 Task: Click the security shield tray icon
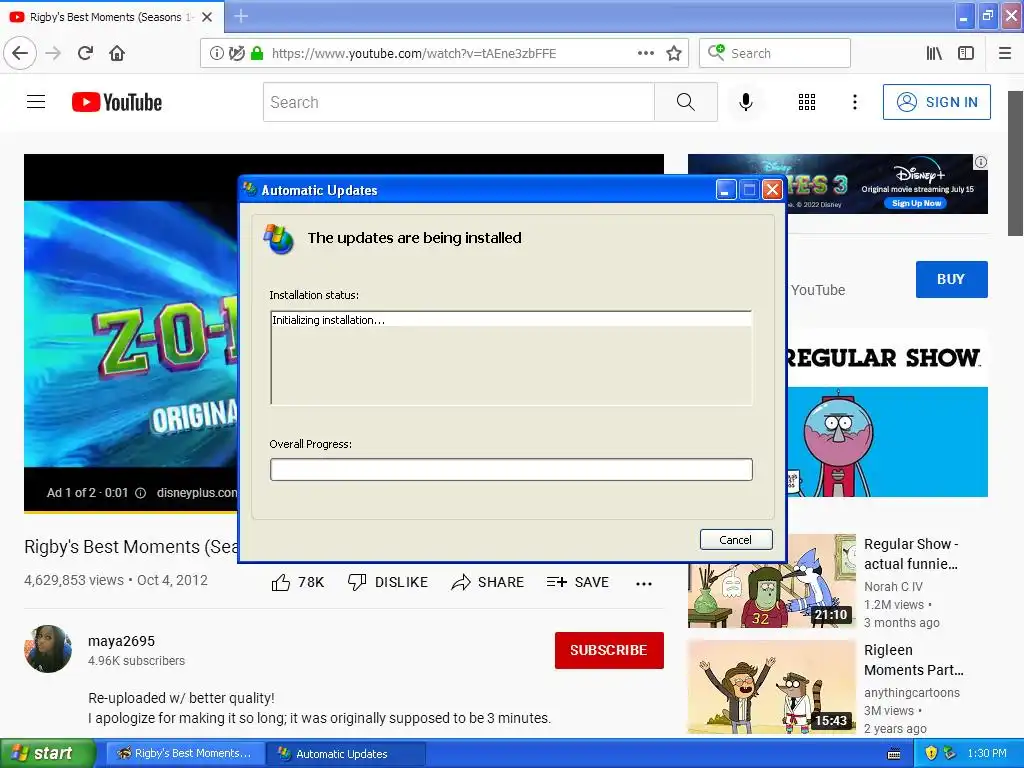click(931, 754)
